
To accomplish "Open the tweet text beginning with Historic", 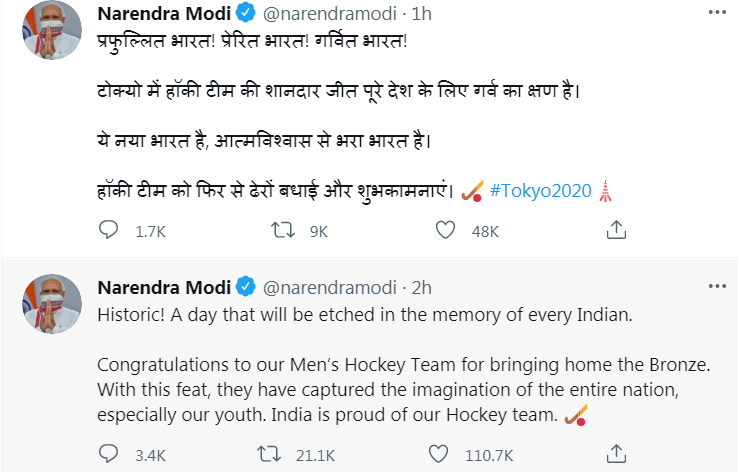I will point(365,314).
